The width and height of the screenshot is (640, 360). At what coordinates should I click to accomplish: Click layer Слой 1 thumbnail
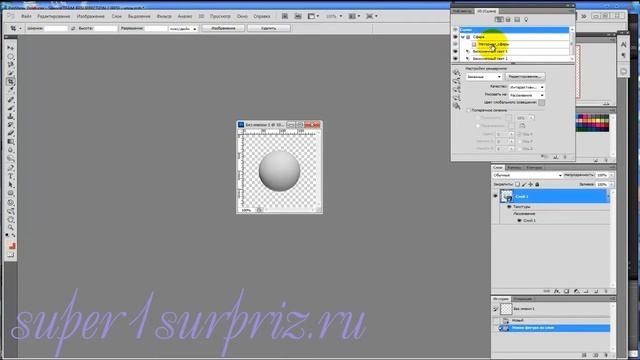pos(507,196)
